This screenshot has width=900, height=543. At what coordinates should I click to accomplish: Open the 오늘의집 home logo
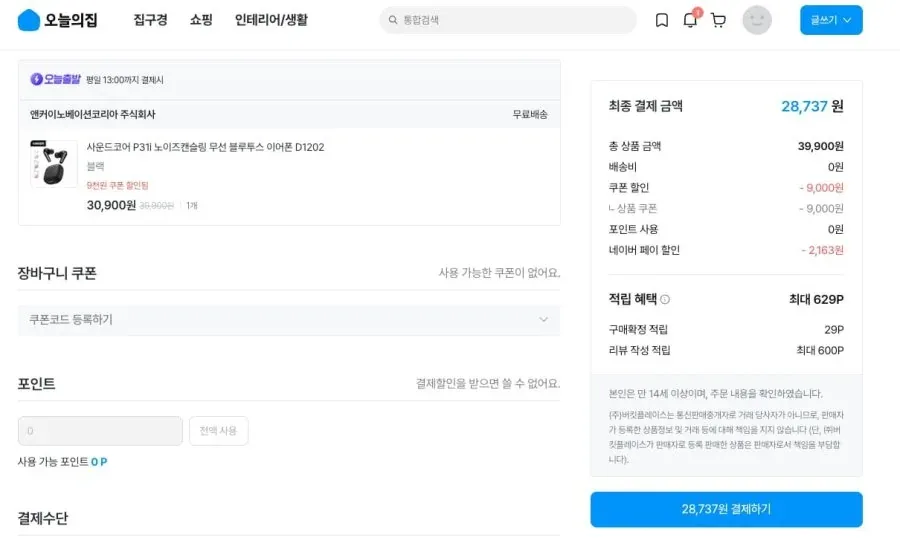click(x=57, y=20)
